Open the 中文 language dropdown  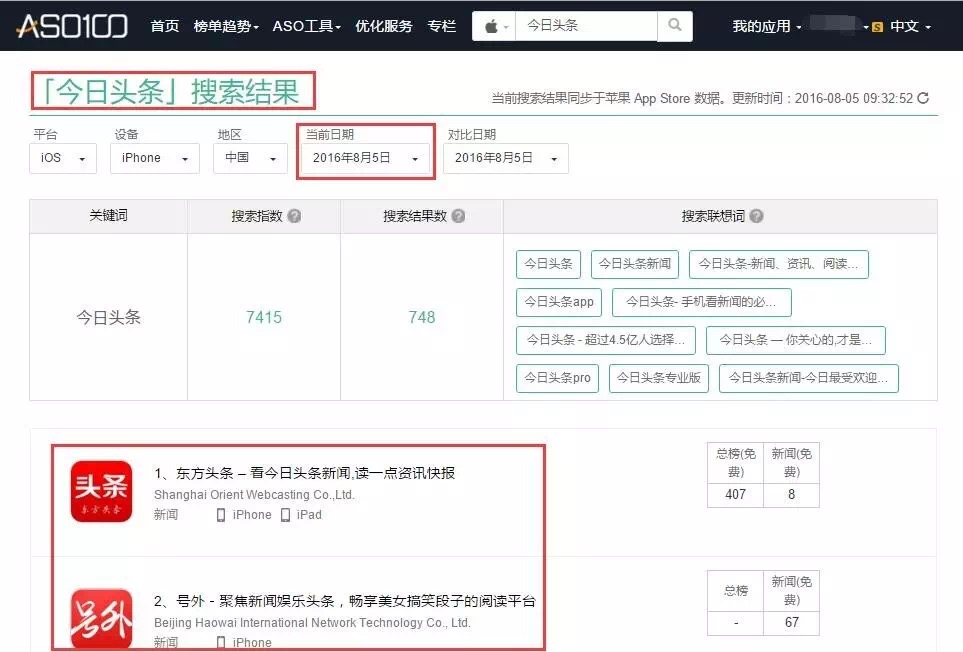[x=910, y=26]
